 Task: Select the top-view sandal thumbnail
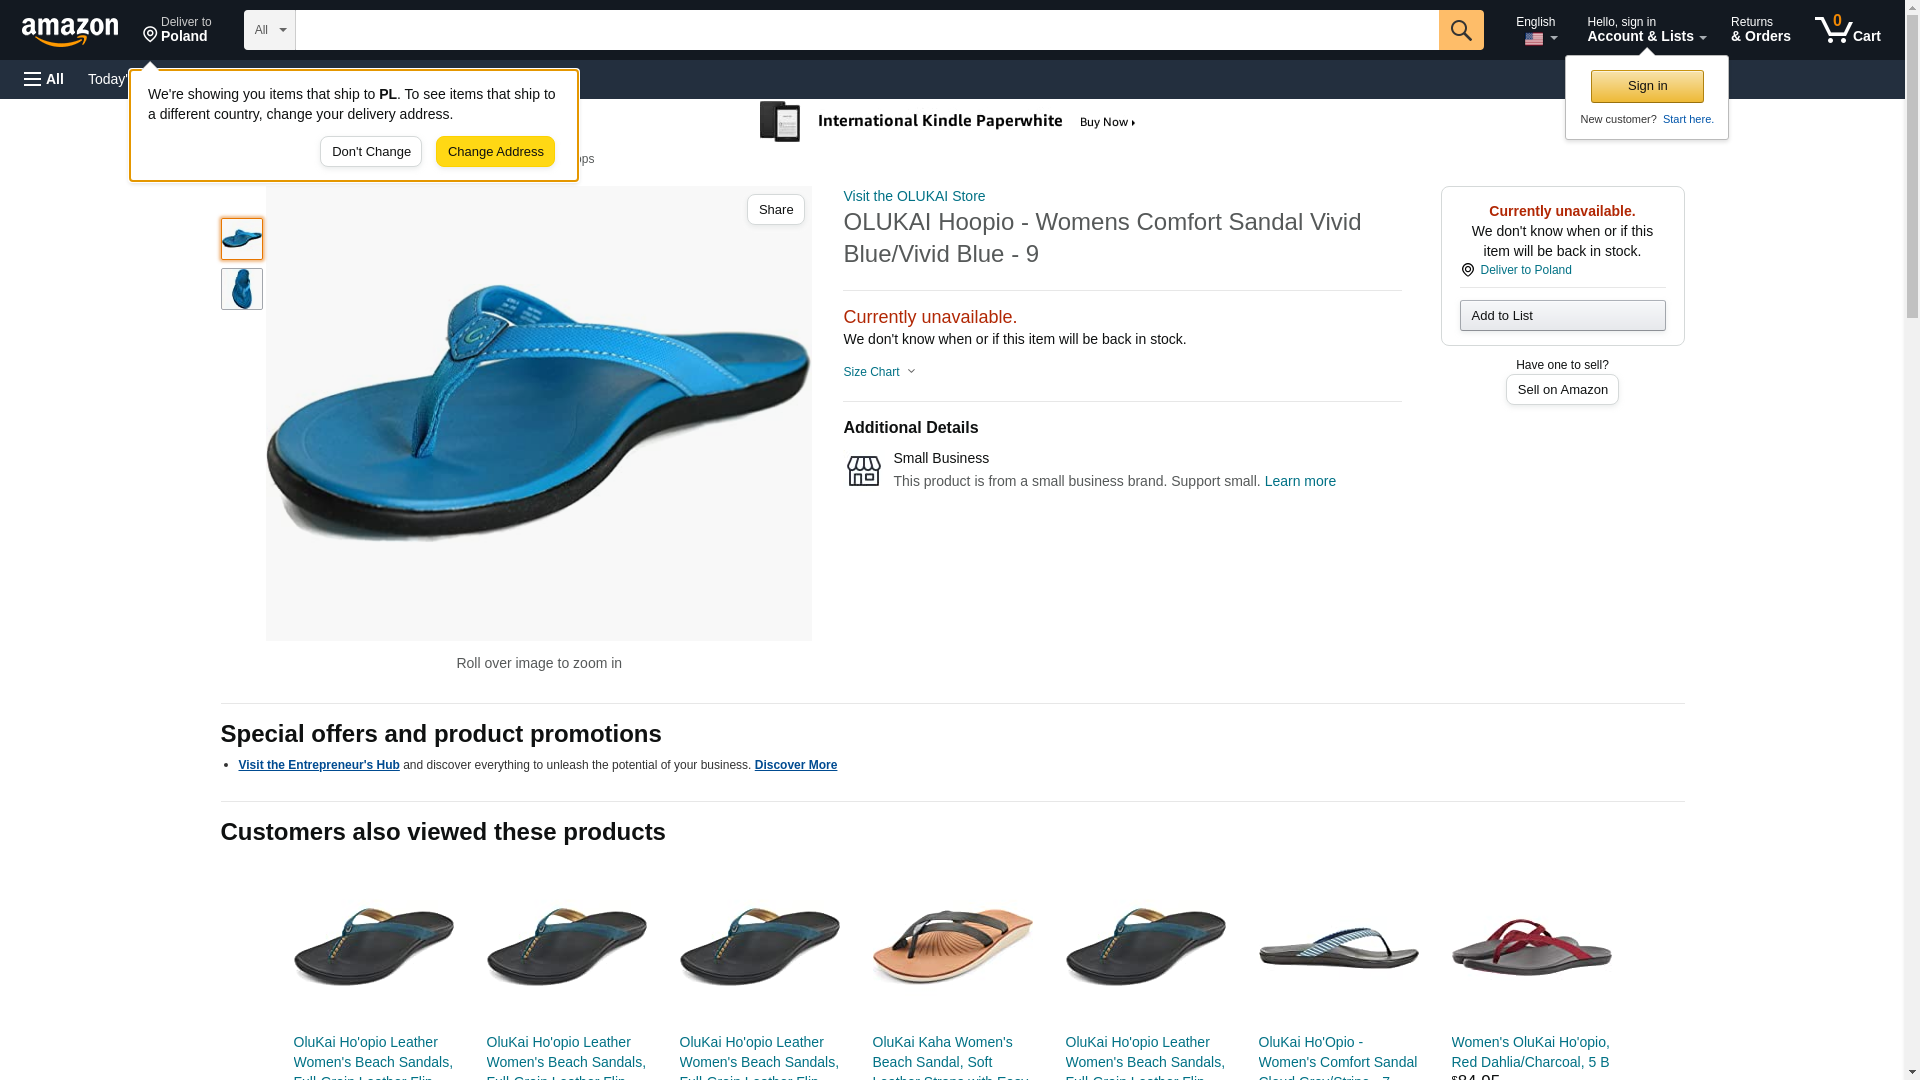241,289
